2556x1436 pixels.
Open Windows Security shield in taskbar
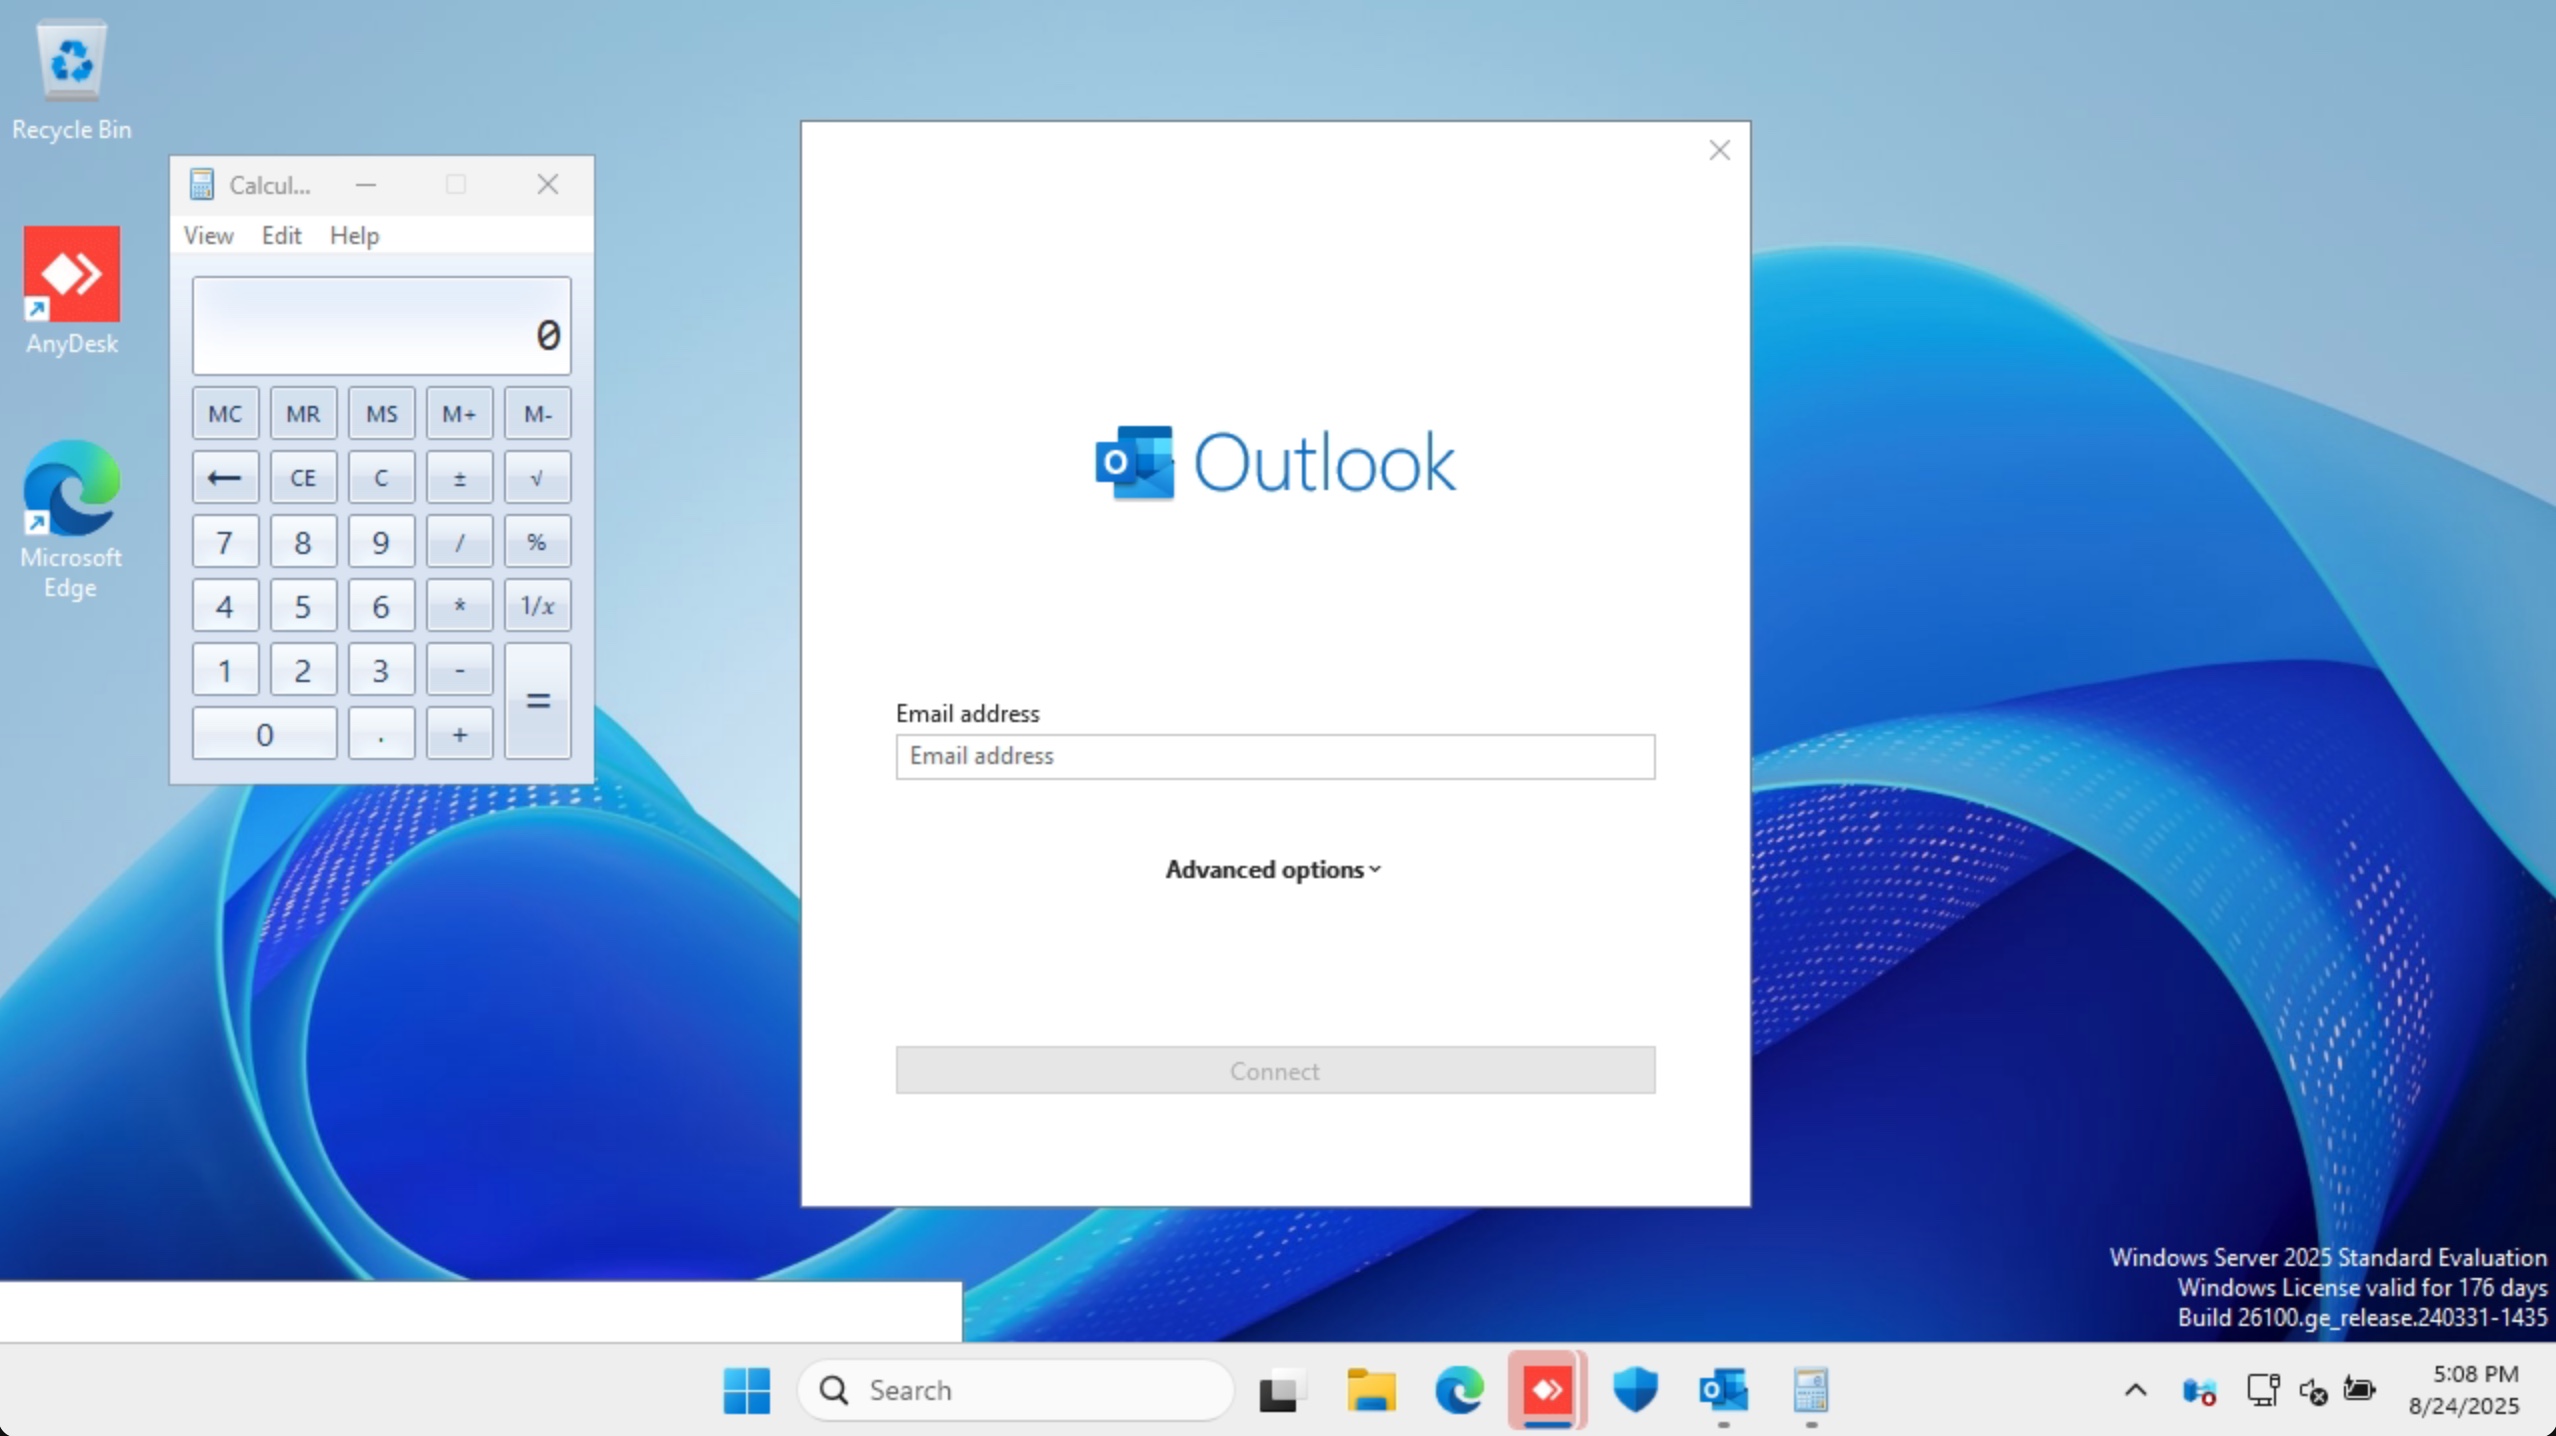[1635, 1390]
